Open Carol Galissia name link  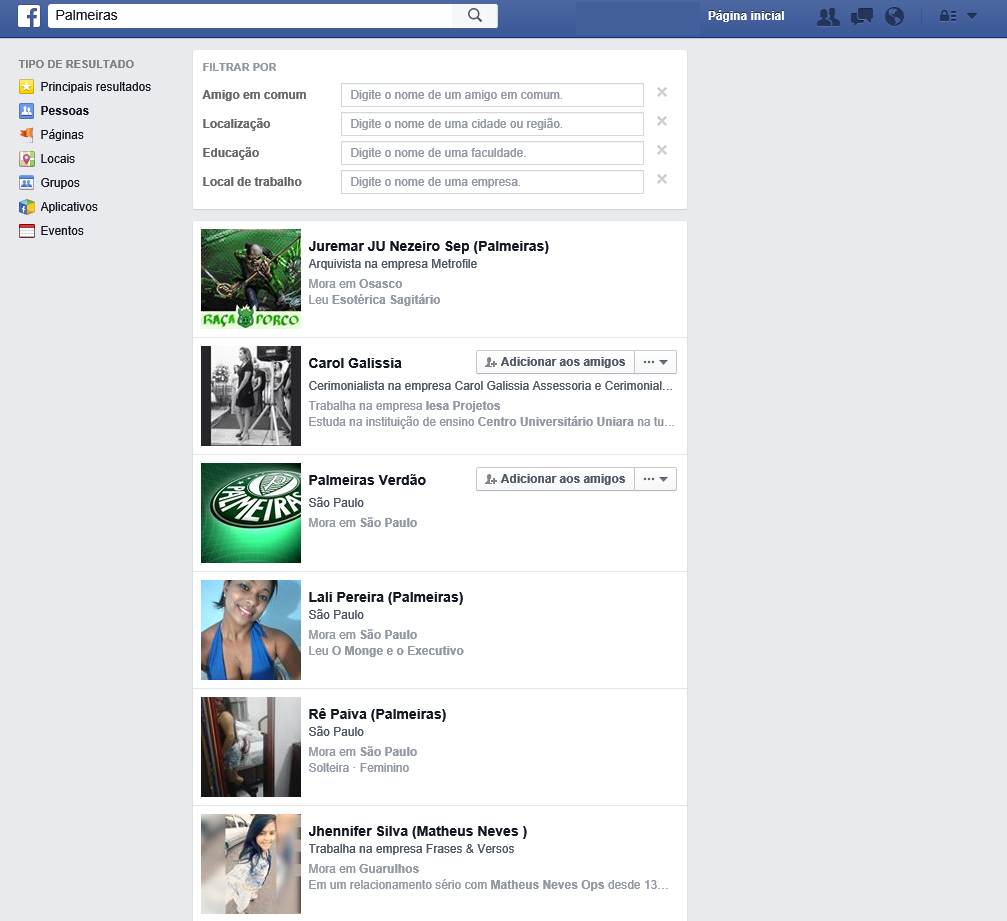pyautogui.click(x=355, y=363)
